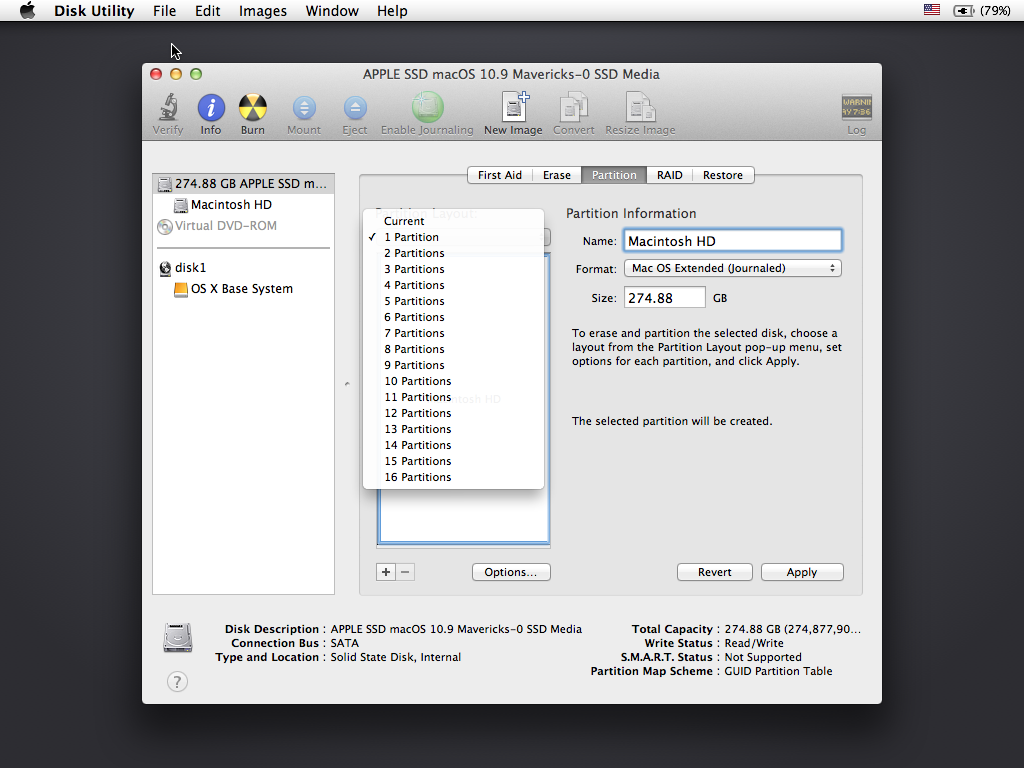Screen dimensions: 1024x768
Task: Click the Revert button
Action: click(714, 572)
